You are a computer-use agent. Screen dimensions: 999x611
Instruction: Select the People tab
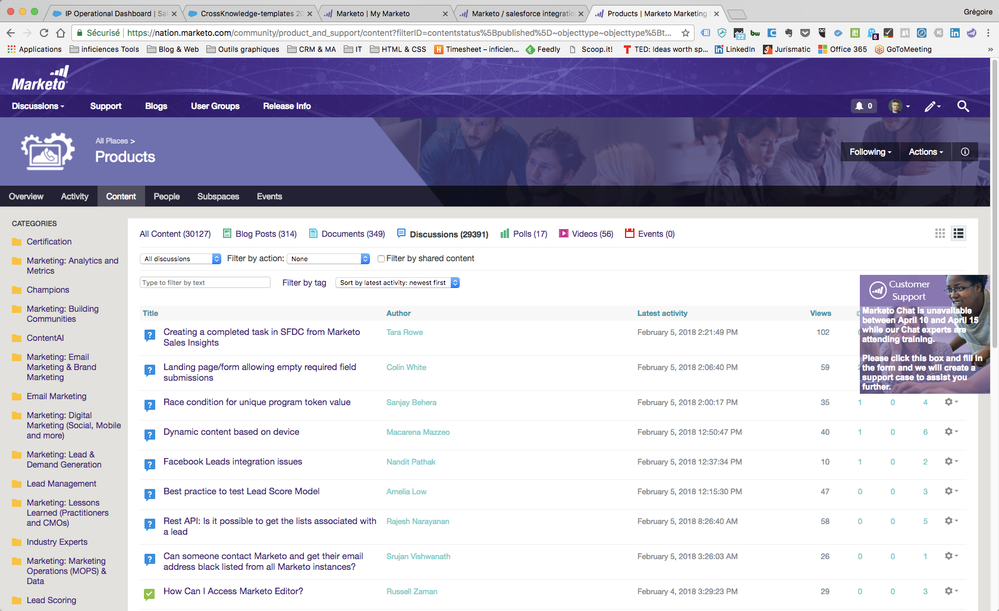point(167,196)
